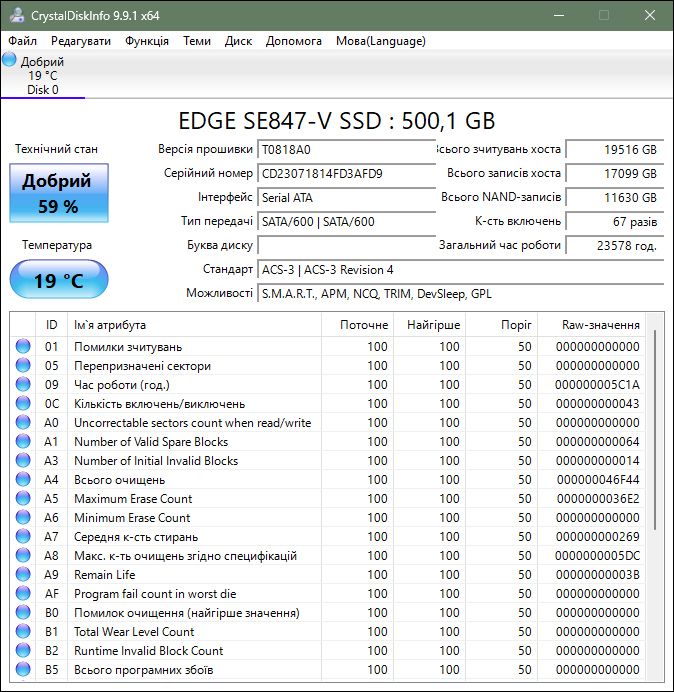Click Number of Valid Spare Blocks text

pyautogui.click(x=151, y=442)
